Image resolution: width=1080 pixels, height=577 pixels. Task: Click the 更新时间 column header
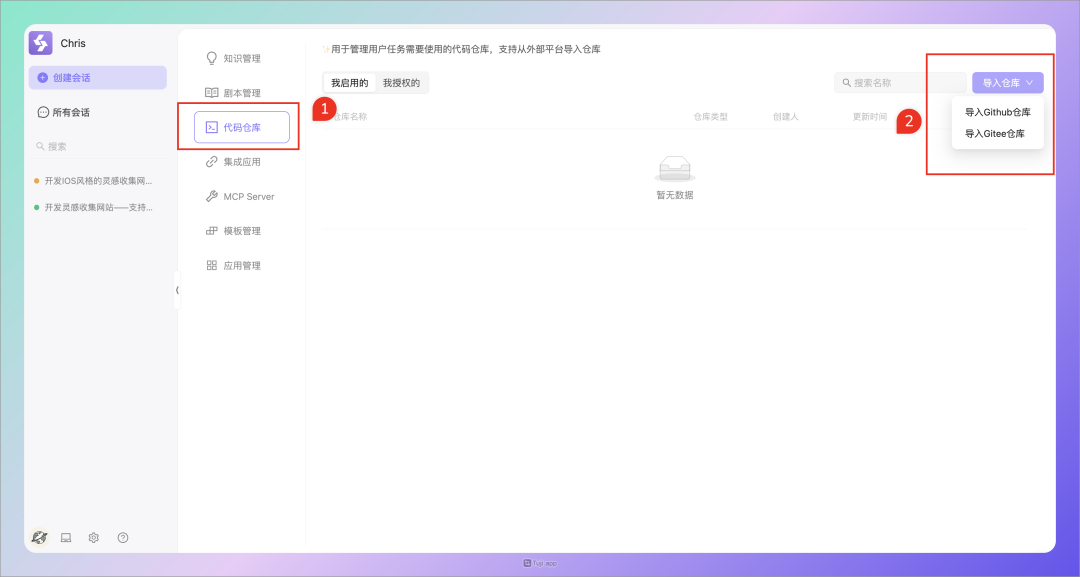(869, 117)
